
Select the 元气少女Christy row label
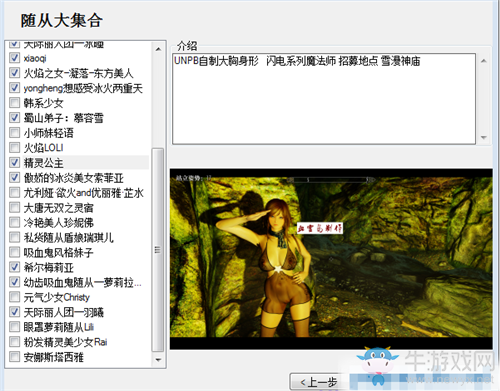pos(57,297)
